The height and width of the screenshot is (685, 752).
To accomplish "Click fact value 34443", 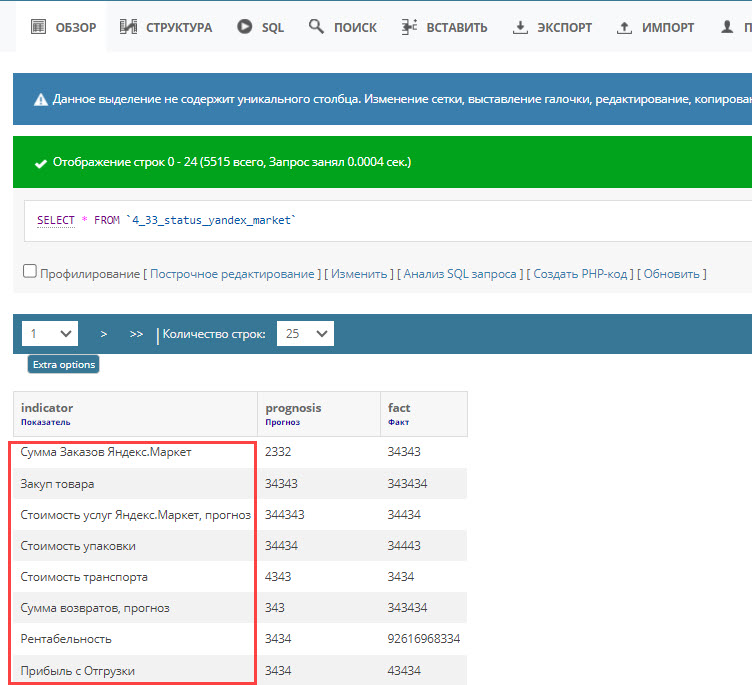I will pyautogui.click(x=404, y=546).
